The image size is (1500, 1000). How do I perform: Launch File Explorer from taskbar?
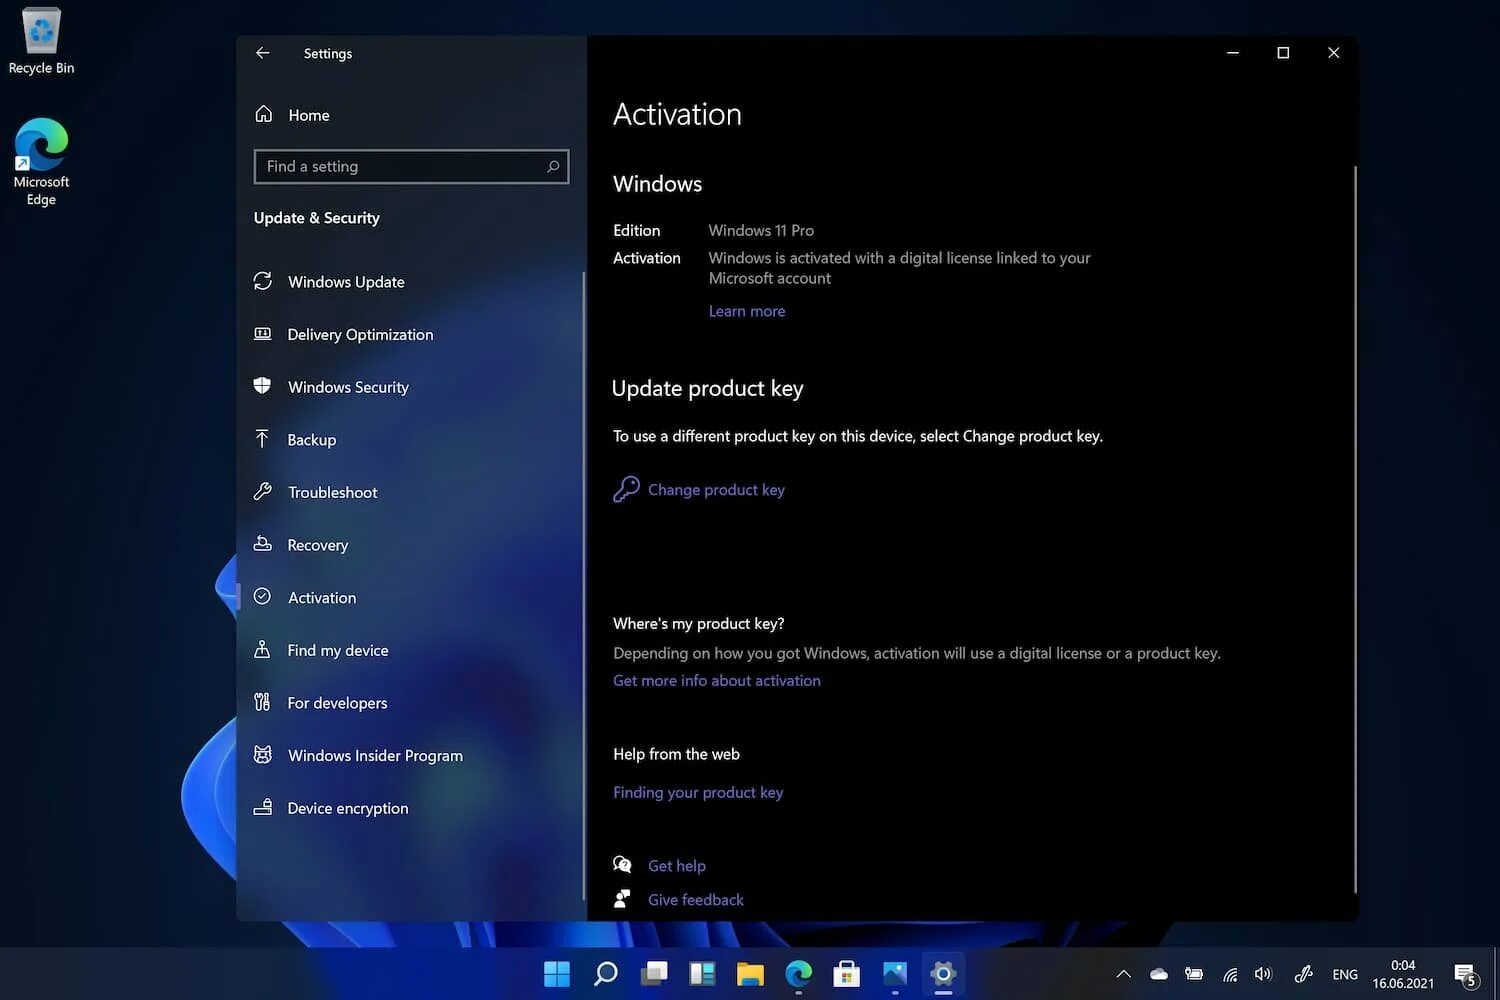pyautogui.click(x=750, y=973)
